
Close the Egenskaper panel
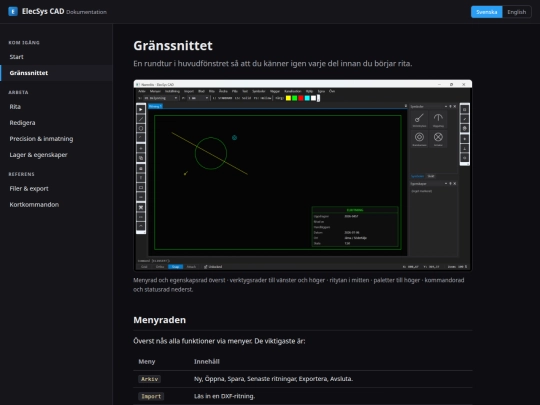point(455,184)
